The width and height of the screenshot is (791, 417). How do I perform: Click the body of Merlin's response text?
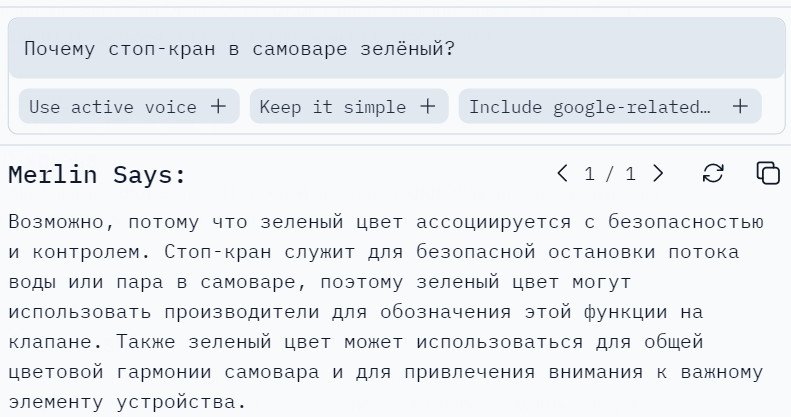(386, 311)
